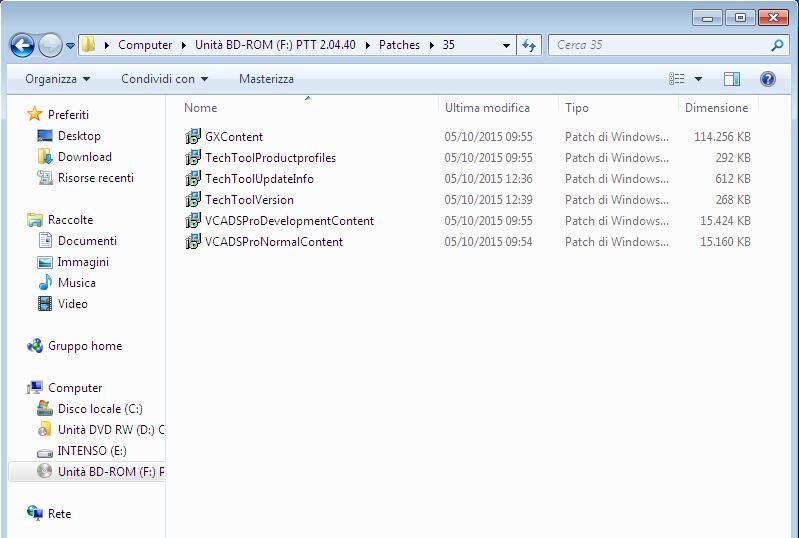Viewport: 799px width, 538px height.
Task: Click the Patches breadcrumb segment
Action: (x=399, y=45)
